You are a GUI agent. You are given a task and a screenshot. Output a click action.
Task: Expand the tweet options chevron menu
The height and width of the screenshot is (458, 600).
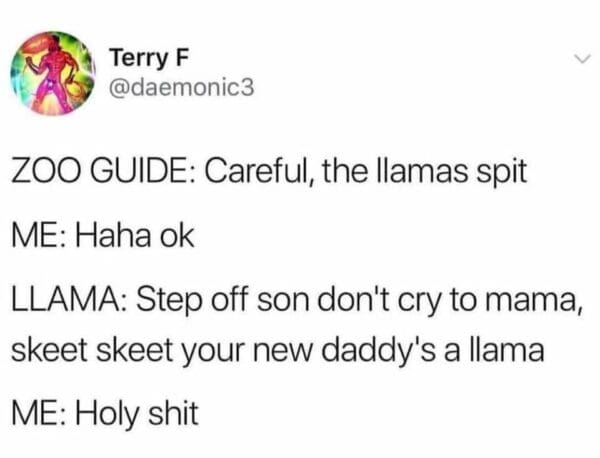coord(582,59)
